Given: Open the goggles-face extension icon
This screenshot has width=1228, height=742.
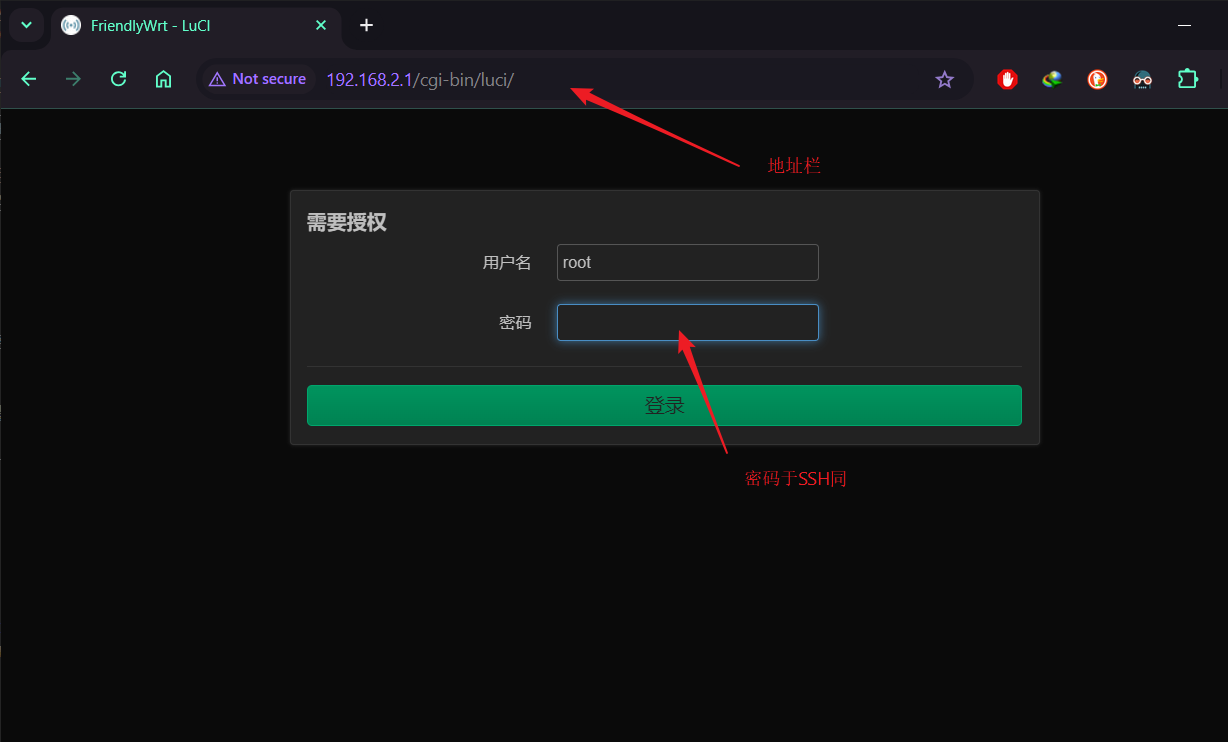Looking at the screenshot, I should (x=1142, y=79).
